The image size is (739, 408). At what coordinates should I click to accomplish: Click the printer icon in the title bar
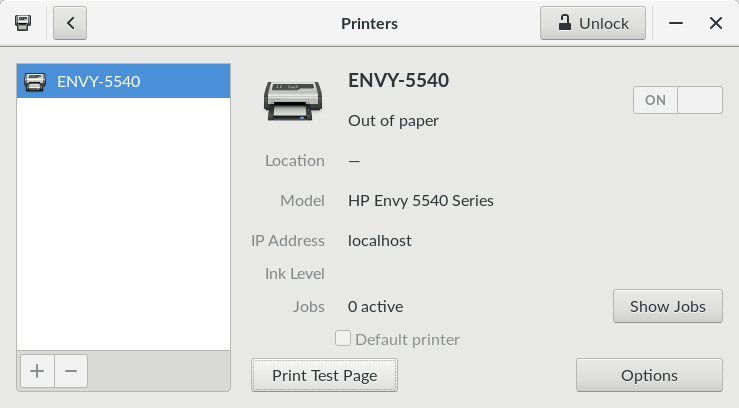click(x=23, y=23)
